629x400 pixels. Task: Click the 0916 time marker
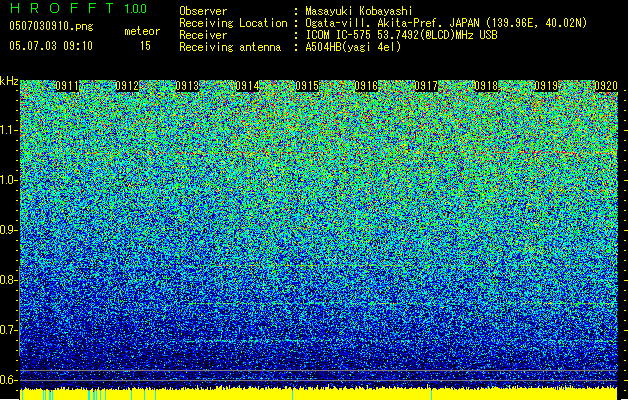[367, 86]
